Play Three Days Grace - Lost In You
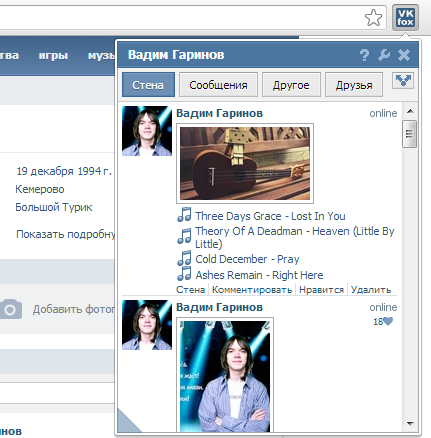Screen dimensions: 431x438 click(x=270, y=216)
